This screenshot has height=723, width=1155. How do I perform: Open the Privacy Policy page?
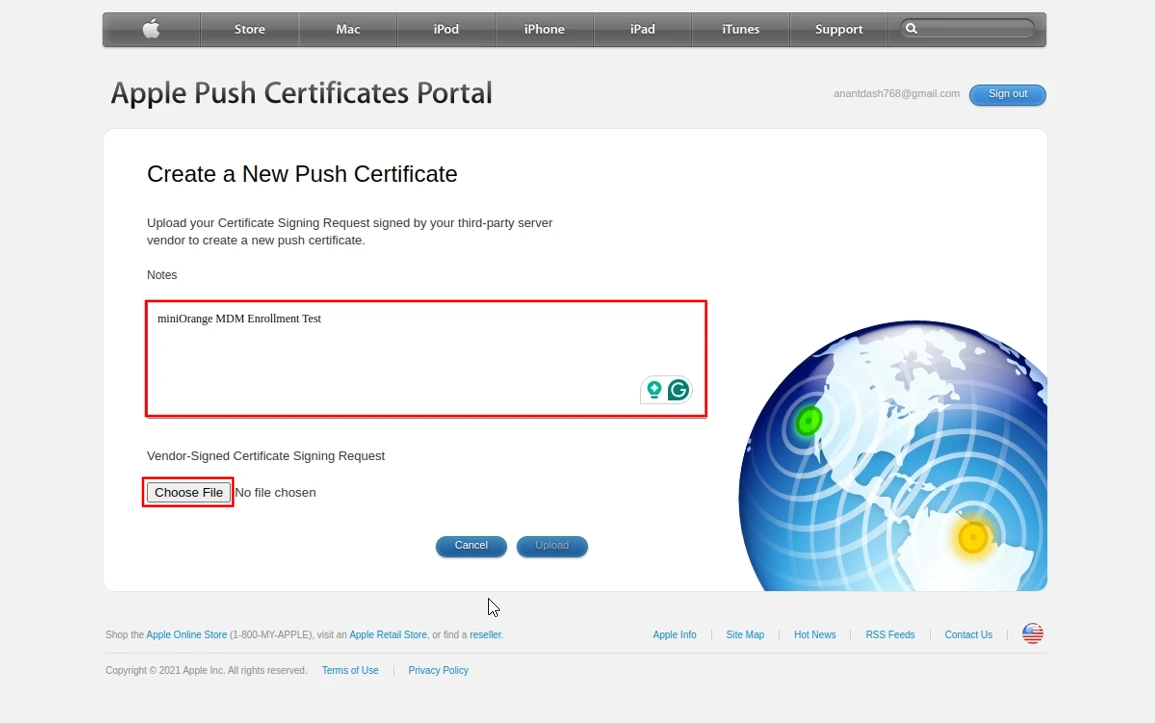(x=438, y=670)
